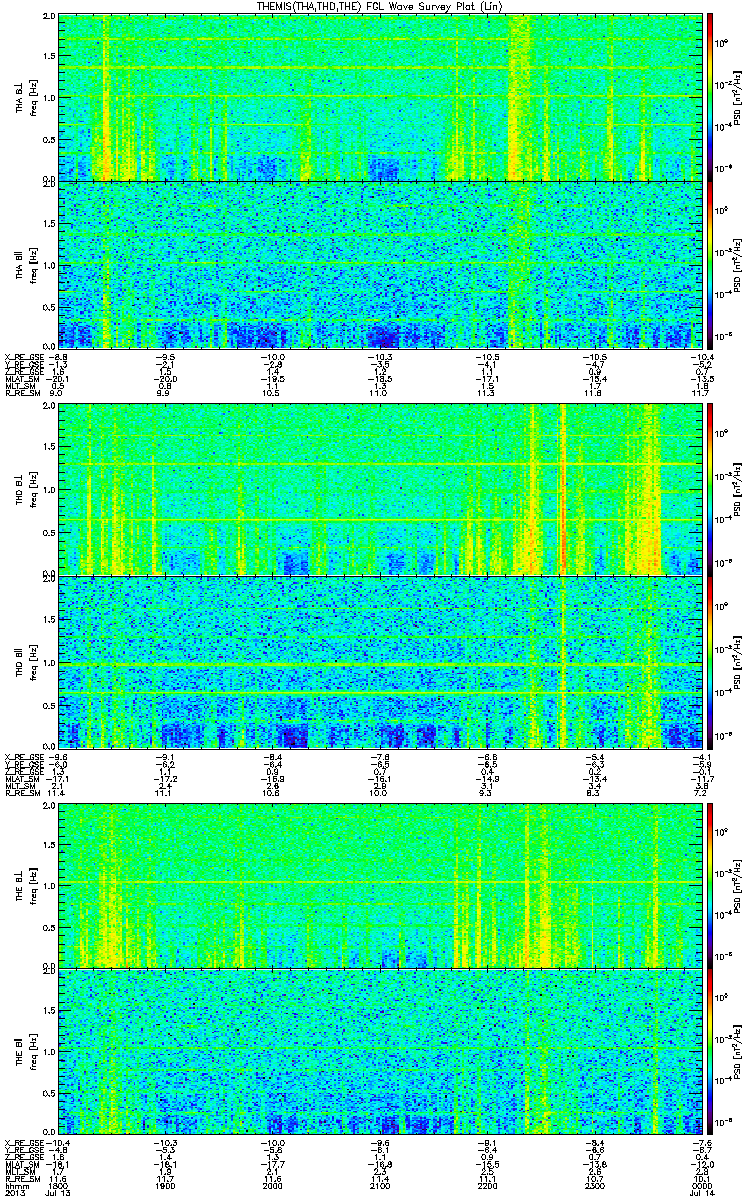Click the 1.0 frequency tick on THD B-parallel axis

click(49, 662)
